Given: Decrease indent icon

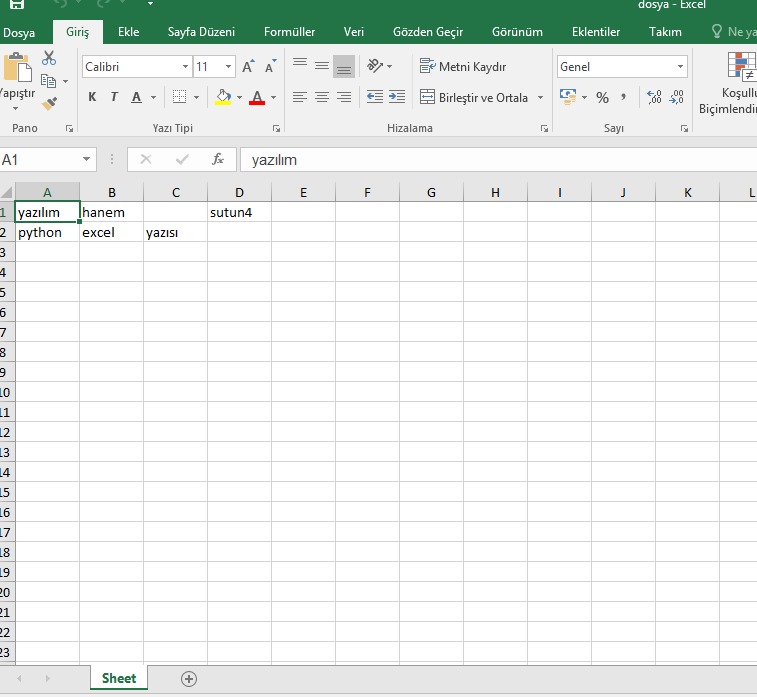Looking at the screenshot, I should (375, 97).
